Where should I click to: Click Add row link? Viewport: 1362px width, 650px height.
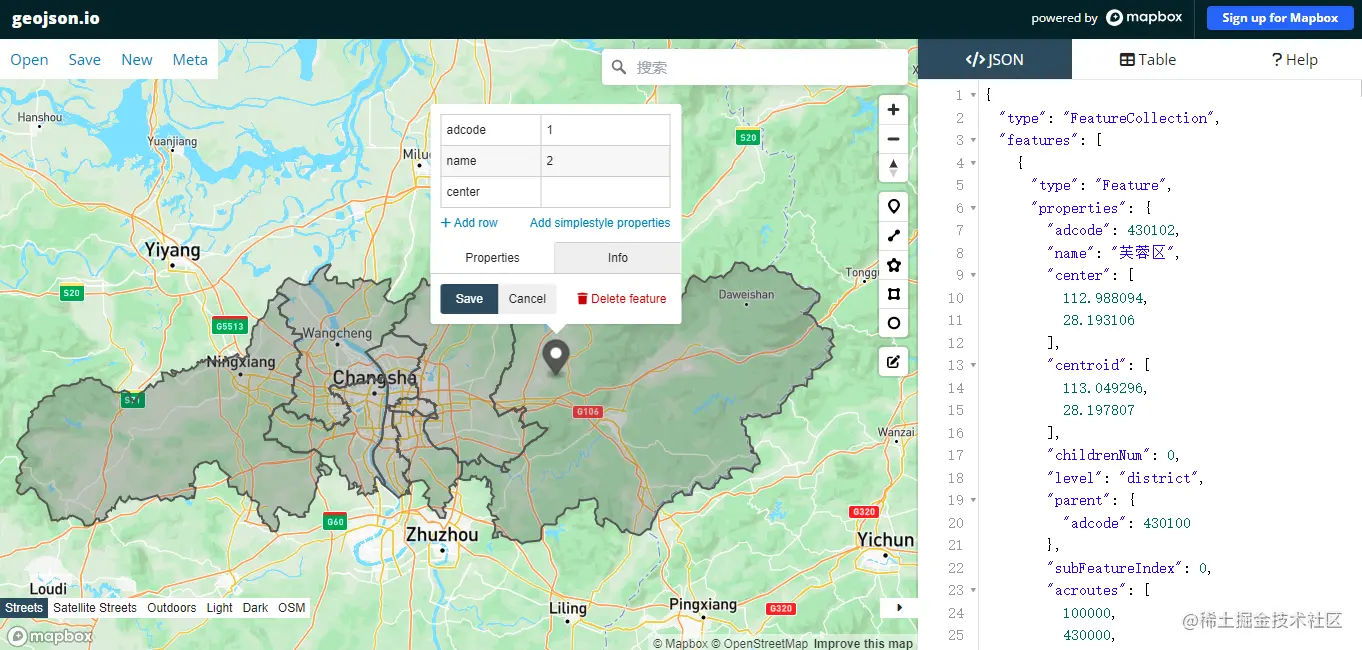[469, 223]
